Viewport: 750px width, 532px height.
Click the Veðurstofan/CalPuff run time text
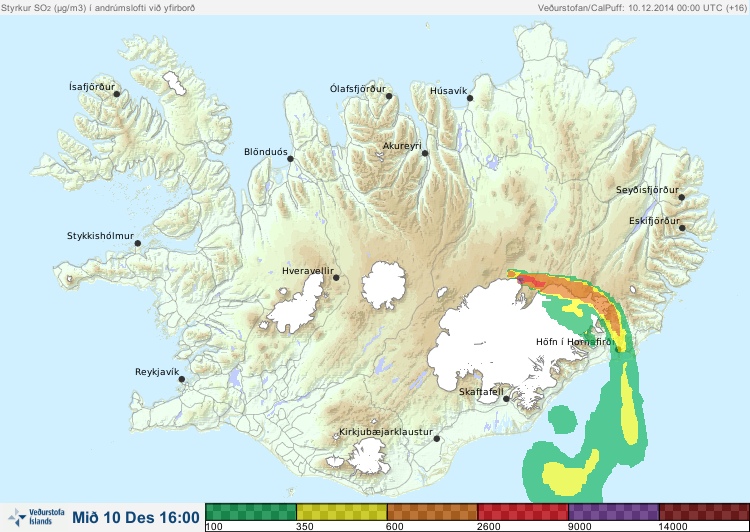coord(642,8)
